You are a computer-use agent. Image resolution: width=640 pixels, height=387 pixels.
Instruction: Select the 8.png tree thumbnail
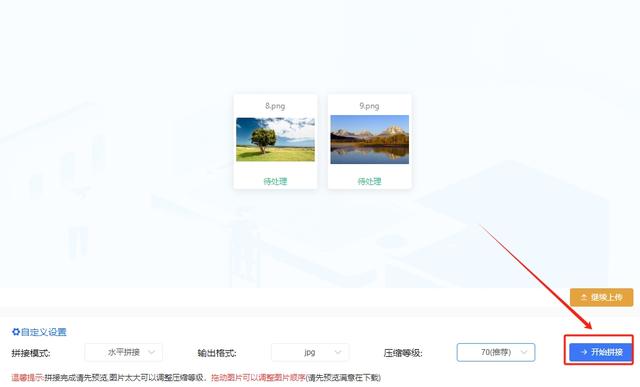point(276,140)
